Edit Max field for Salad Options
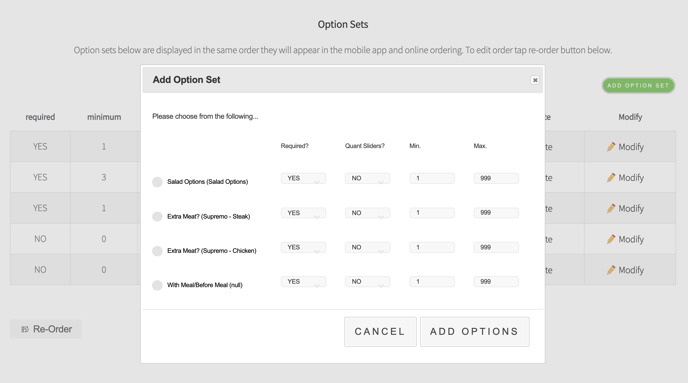This screenshot has width=688, height=383. tap(496, 178)
